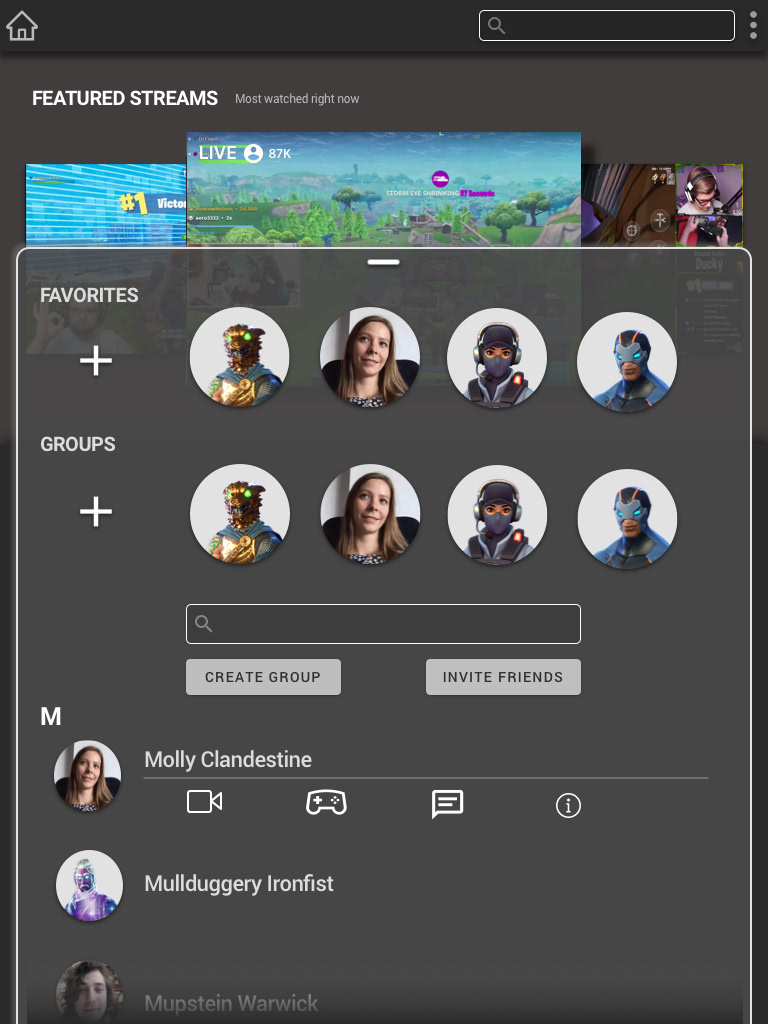Select blue masked hero avatar in Favorites
The image size is (768, 1024).
(x=627, y=361)
